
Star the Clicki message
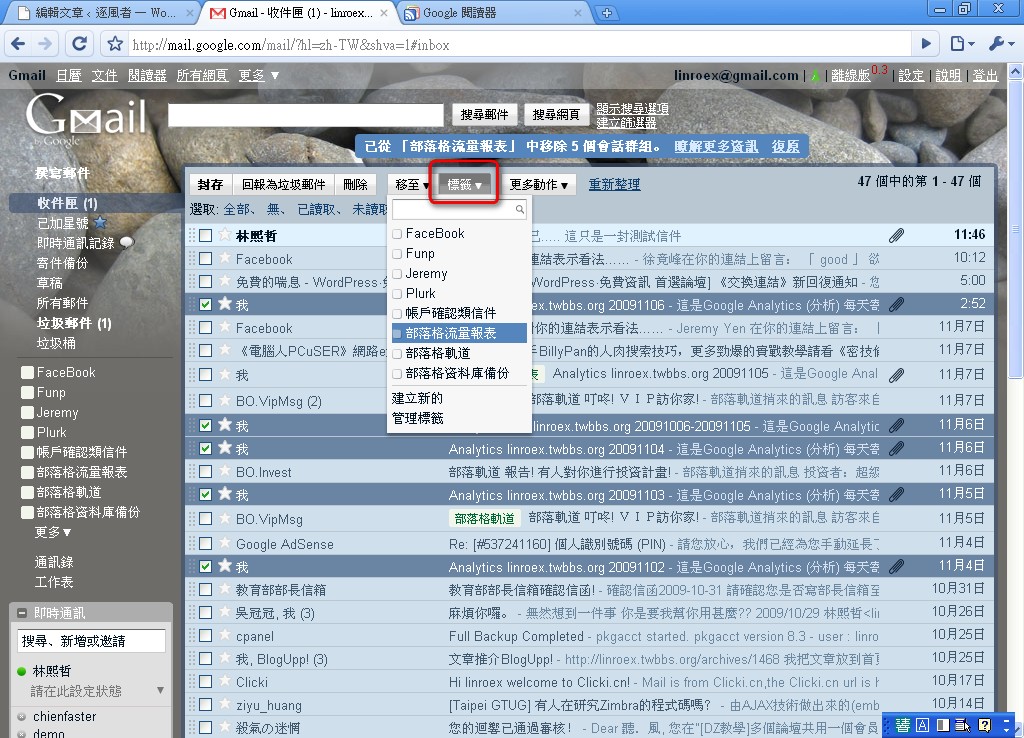click(x=225, y=681)
